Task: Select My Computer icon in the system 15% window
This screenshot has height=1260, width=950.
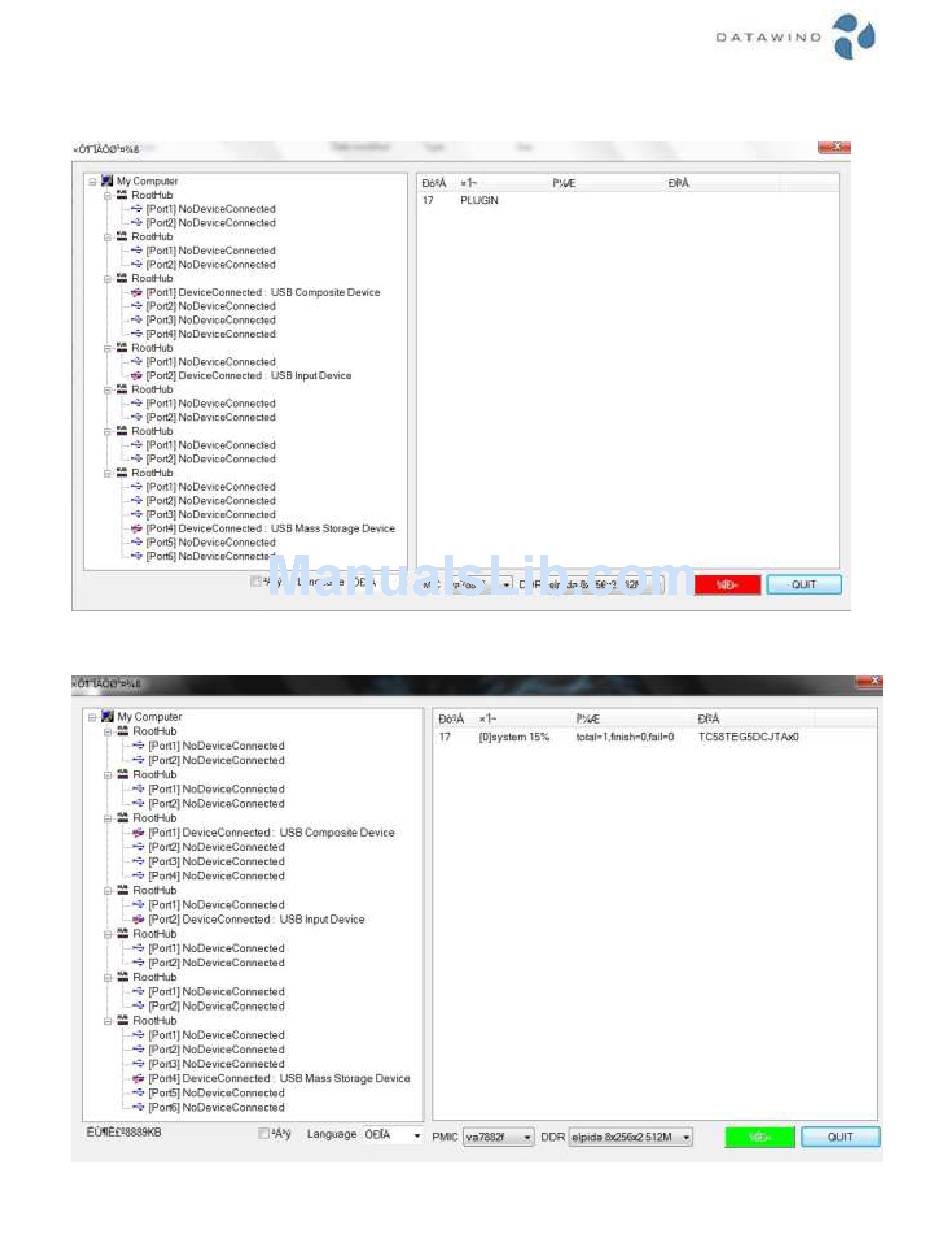Action: point(107,717)
